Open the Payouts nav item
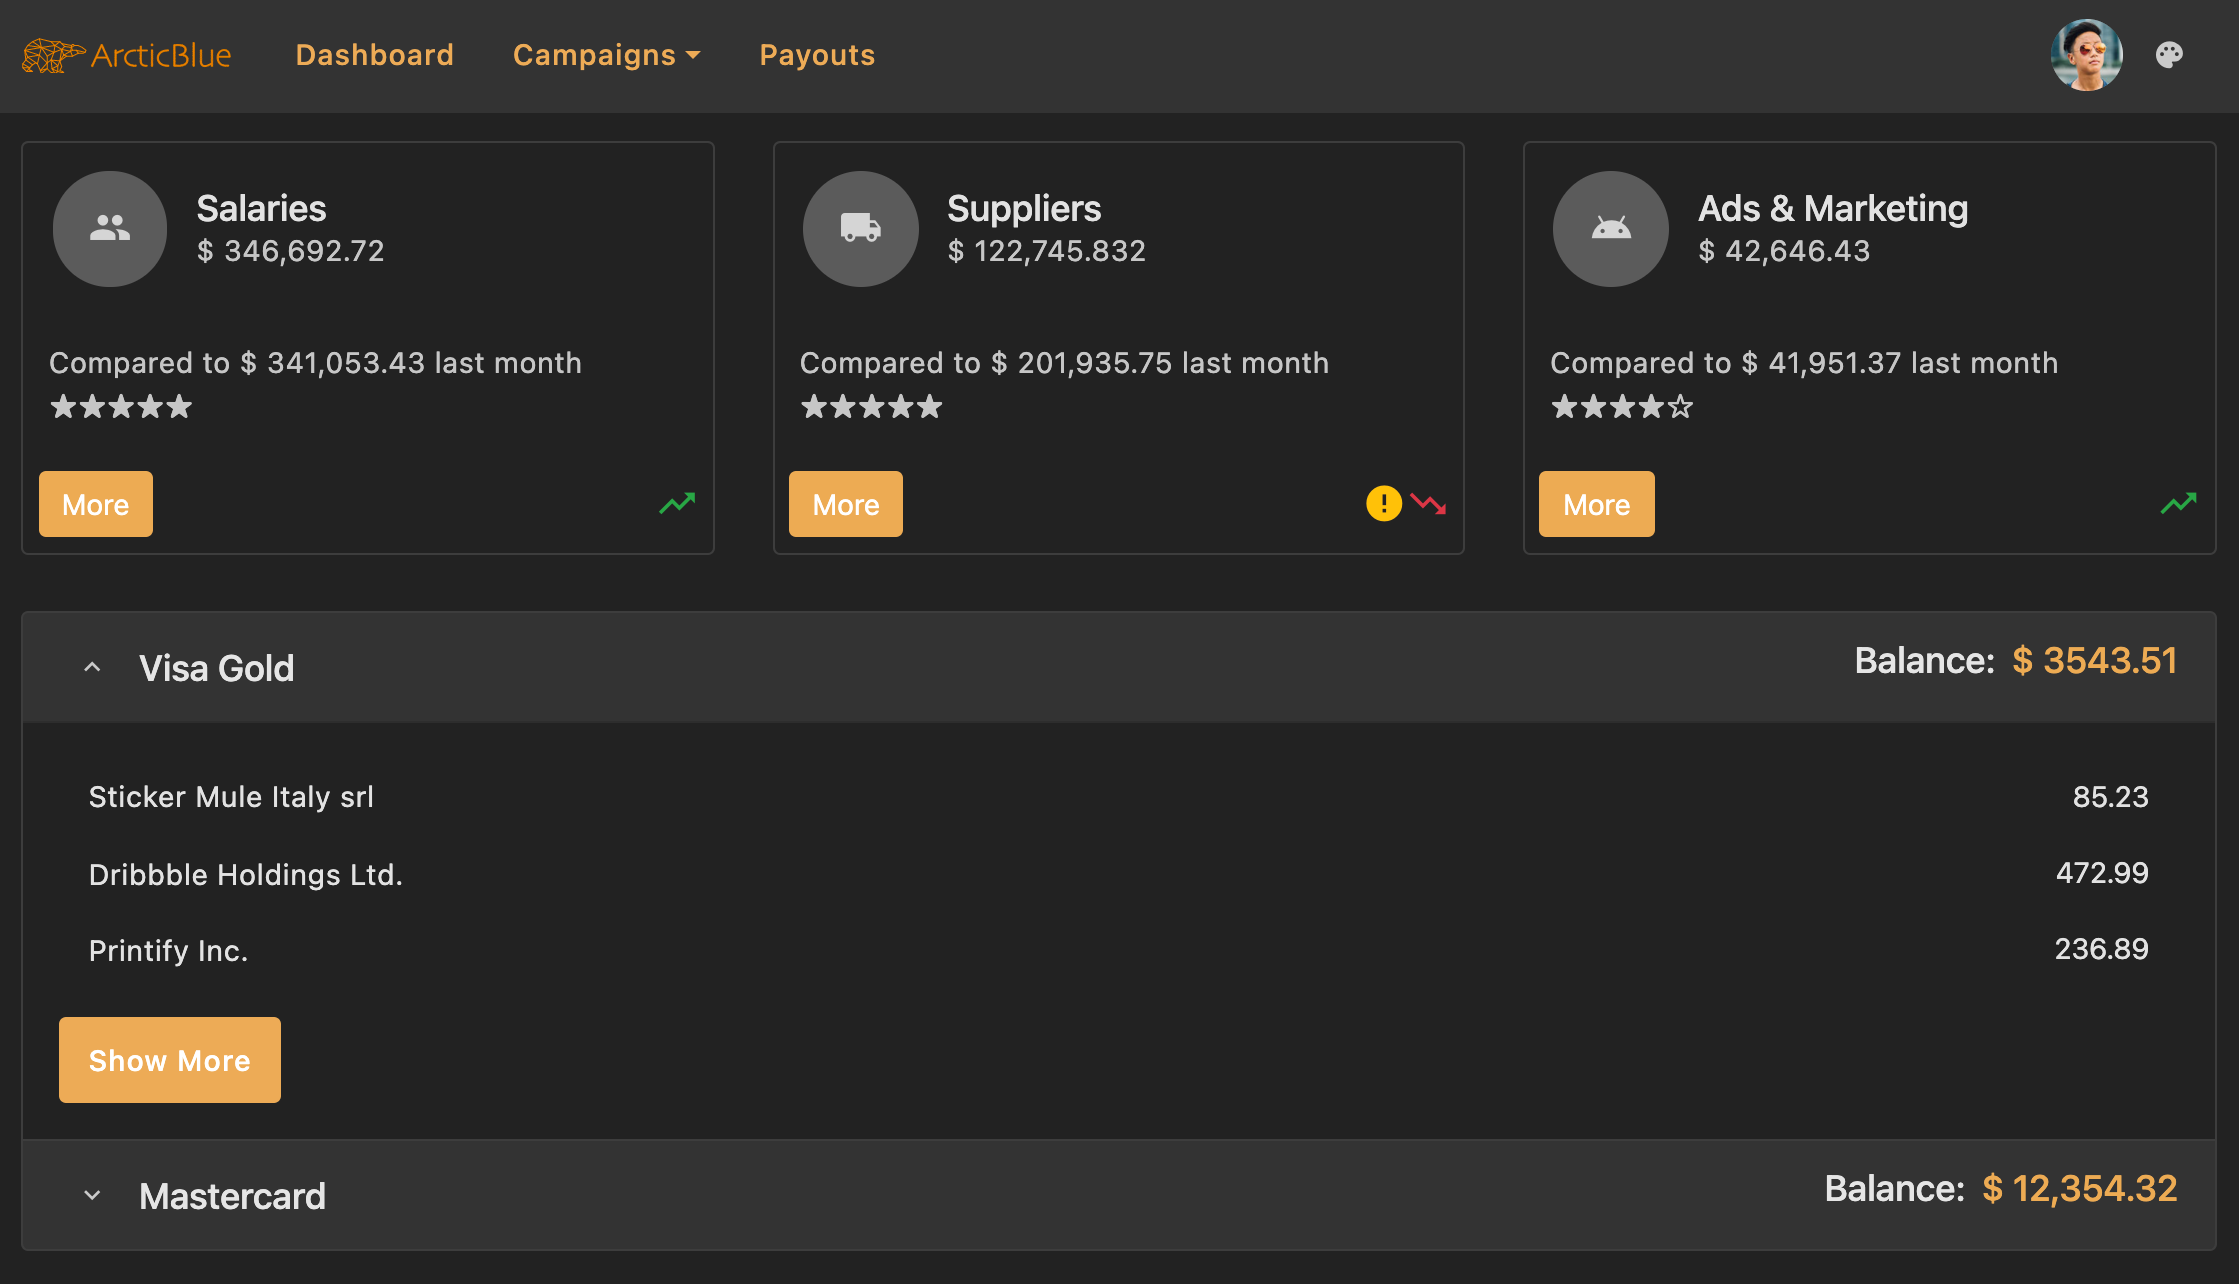Image resolution: width=2239 pixels, height=1284 pixels. tap(817, 55)
